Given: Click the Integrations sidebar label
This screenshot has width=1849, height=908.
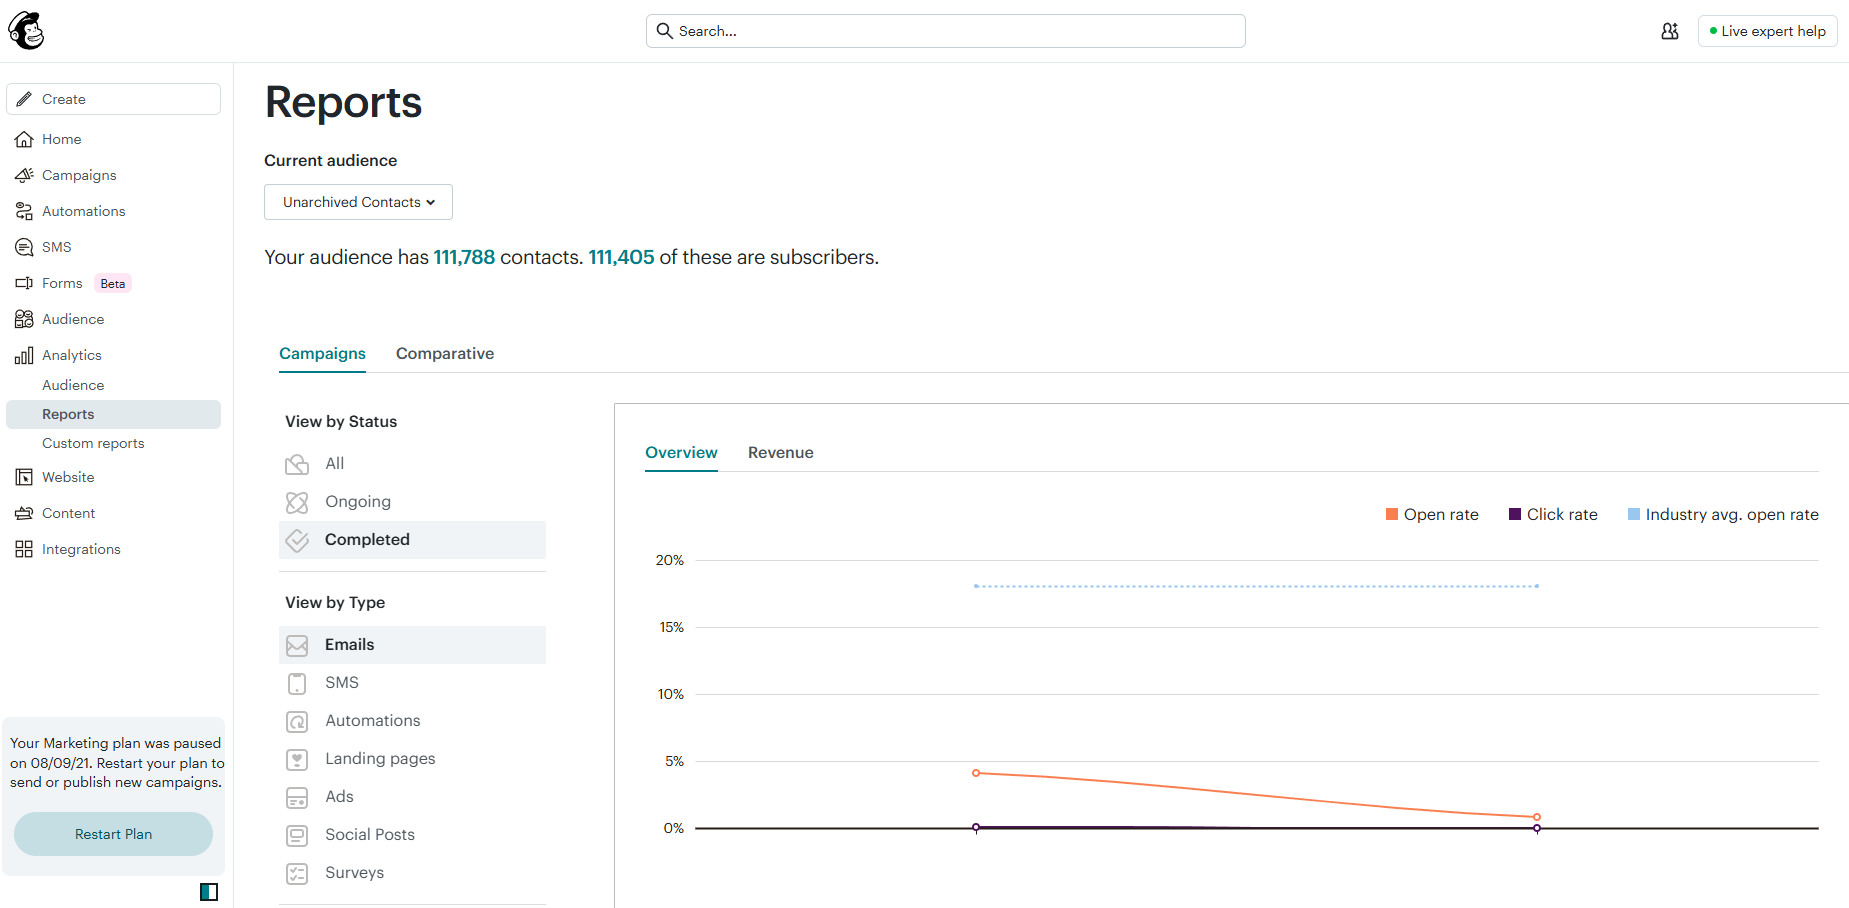Looking at the screenshot, I should pyautogui.click(x=81, y=549).
